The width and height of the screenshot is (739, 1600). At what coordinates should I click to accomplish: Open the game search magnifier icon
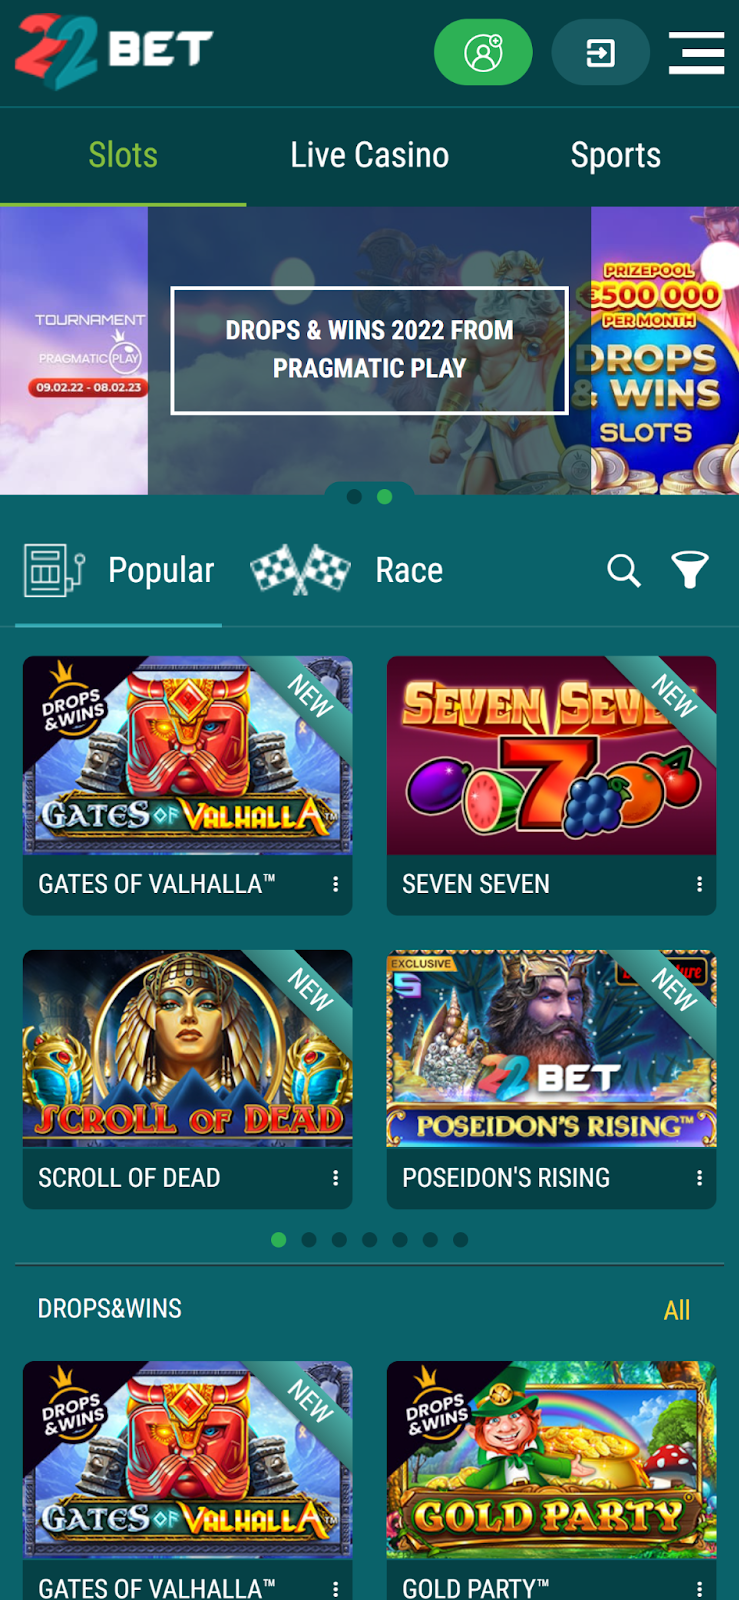tap(624, 571)
